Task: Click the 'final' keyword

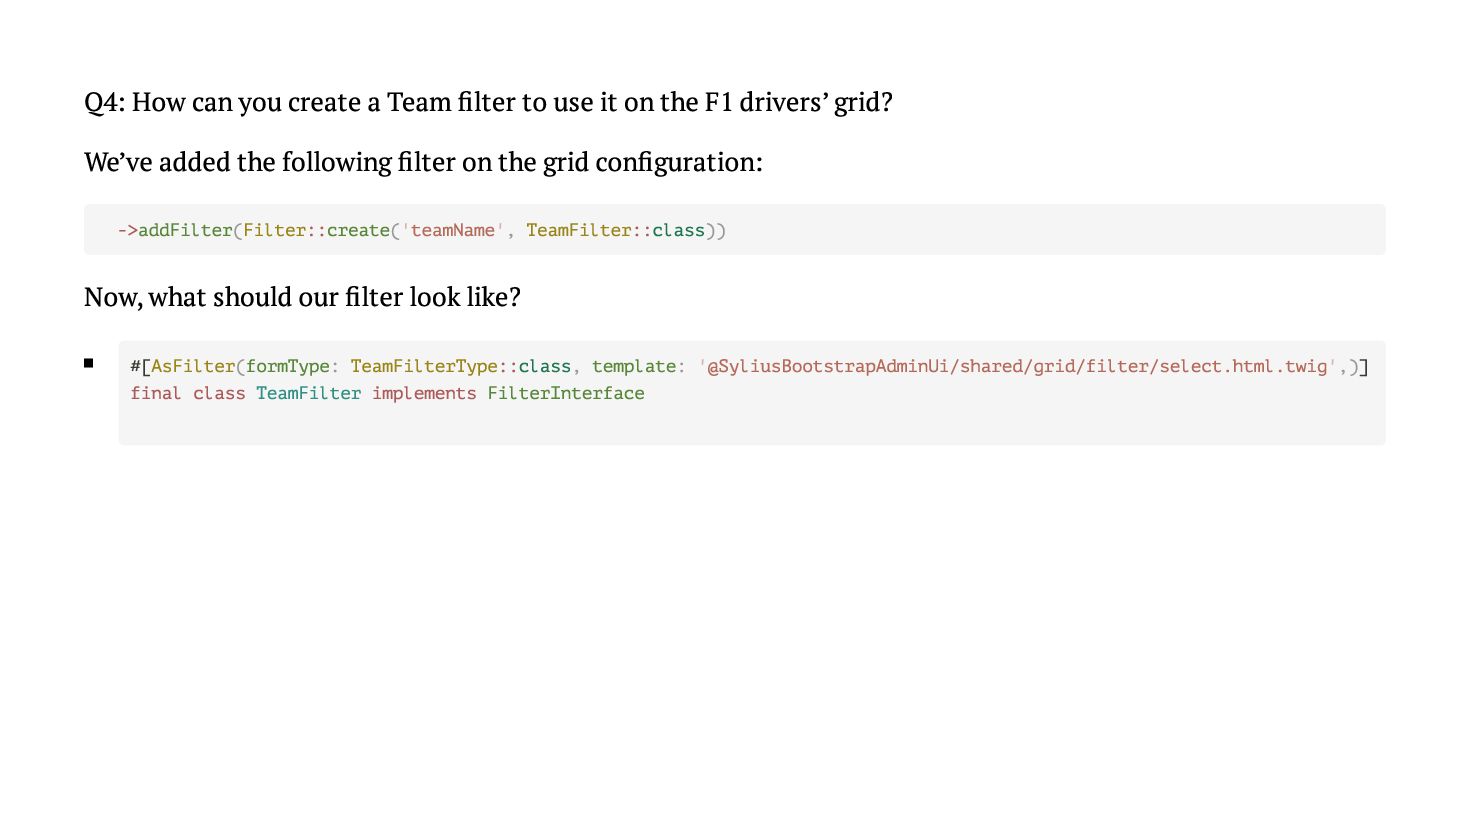Action: [156, 393]
